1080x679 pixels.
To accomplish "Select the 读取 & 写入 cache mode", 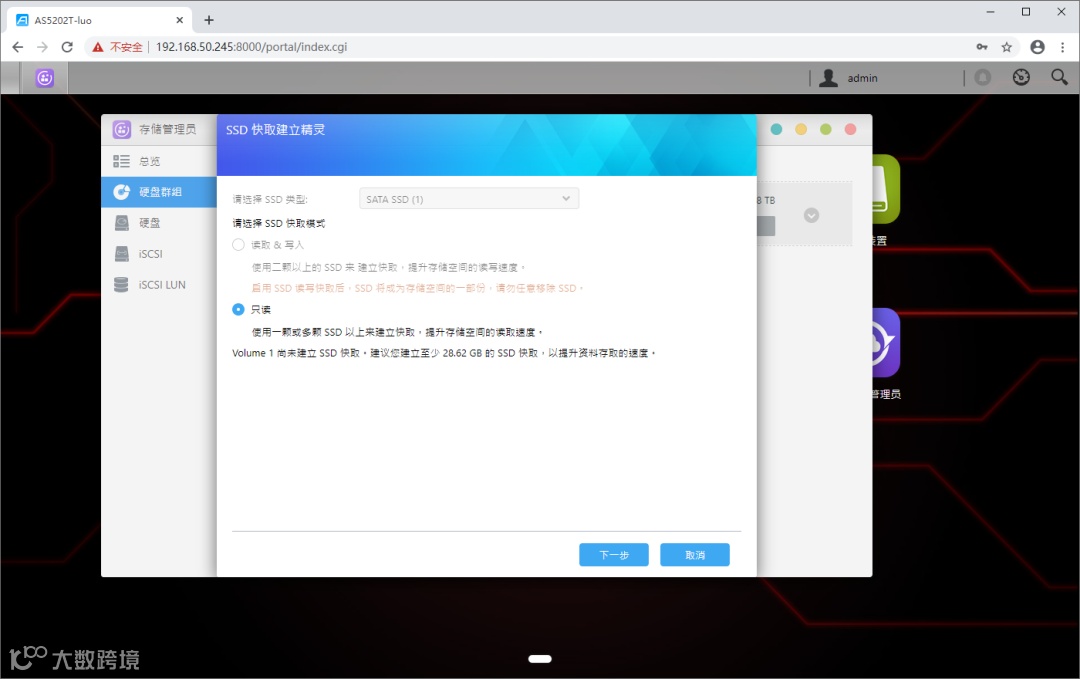I will [238, 244].
